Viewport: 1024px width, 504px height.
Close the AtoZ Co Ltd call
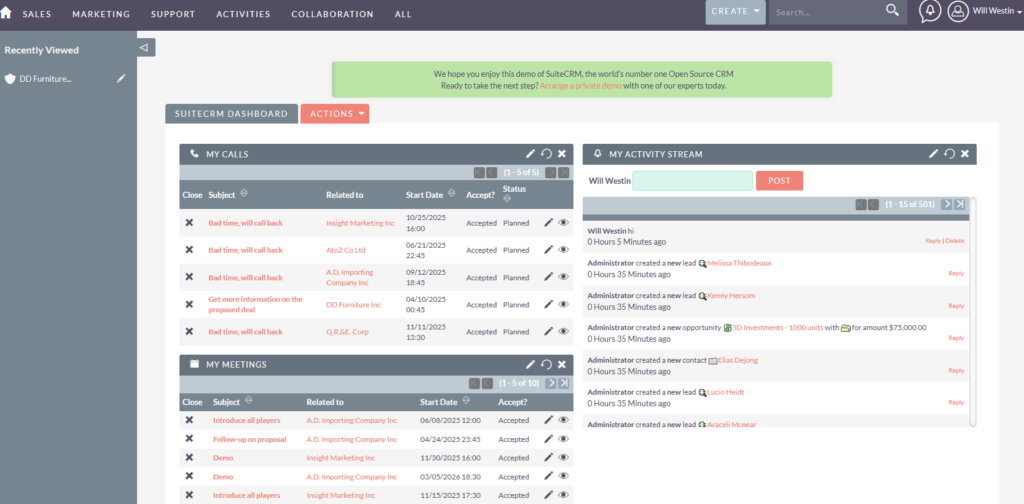click(x=189, y=249)
